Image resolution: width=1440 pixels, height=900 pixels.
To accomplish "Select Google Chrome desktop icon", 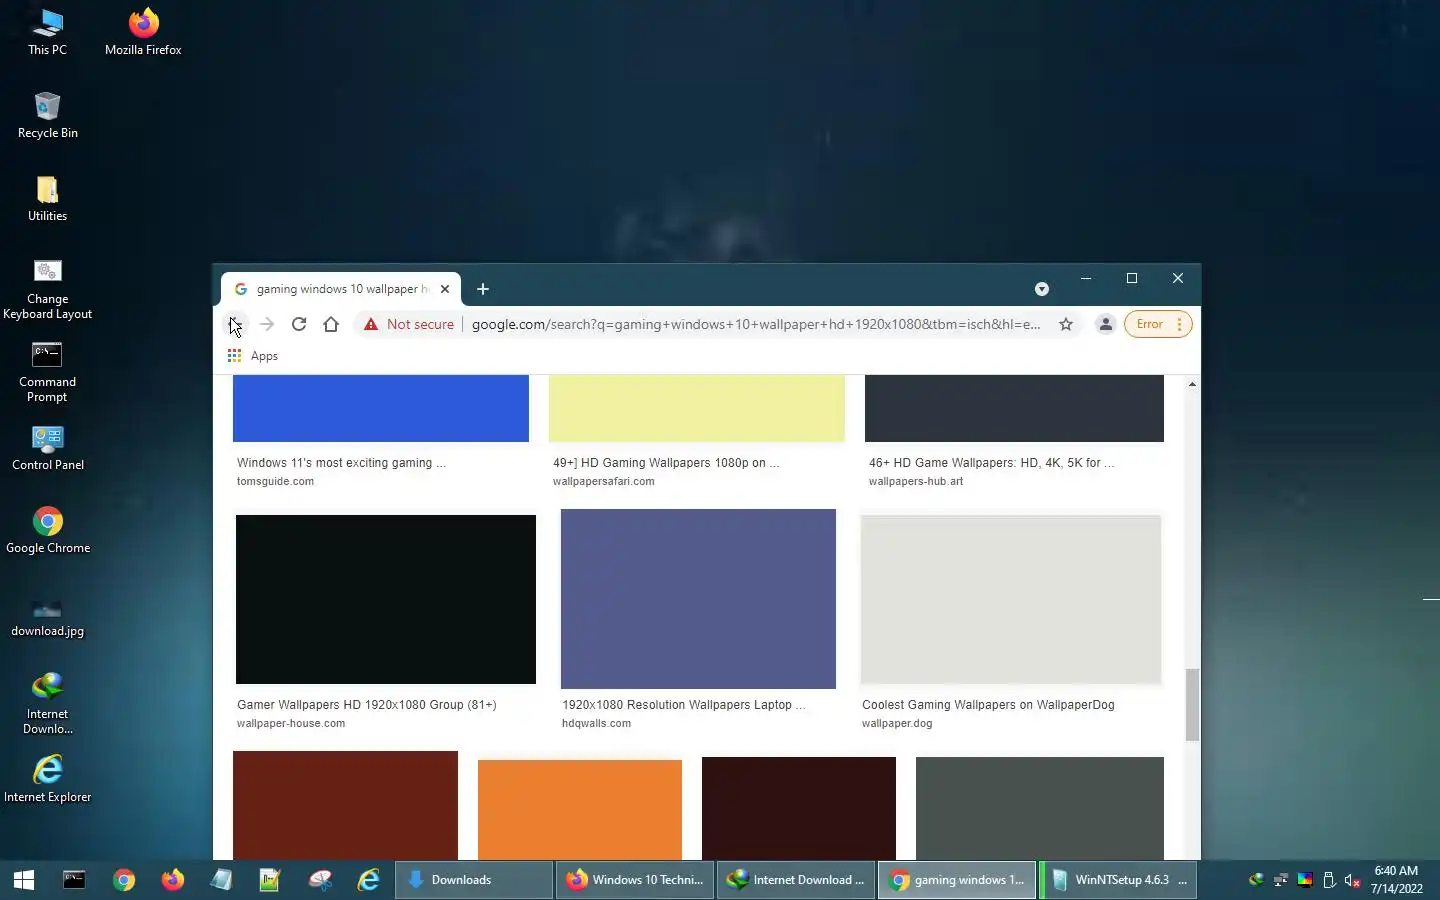I will point(47,530).
